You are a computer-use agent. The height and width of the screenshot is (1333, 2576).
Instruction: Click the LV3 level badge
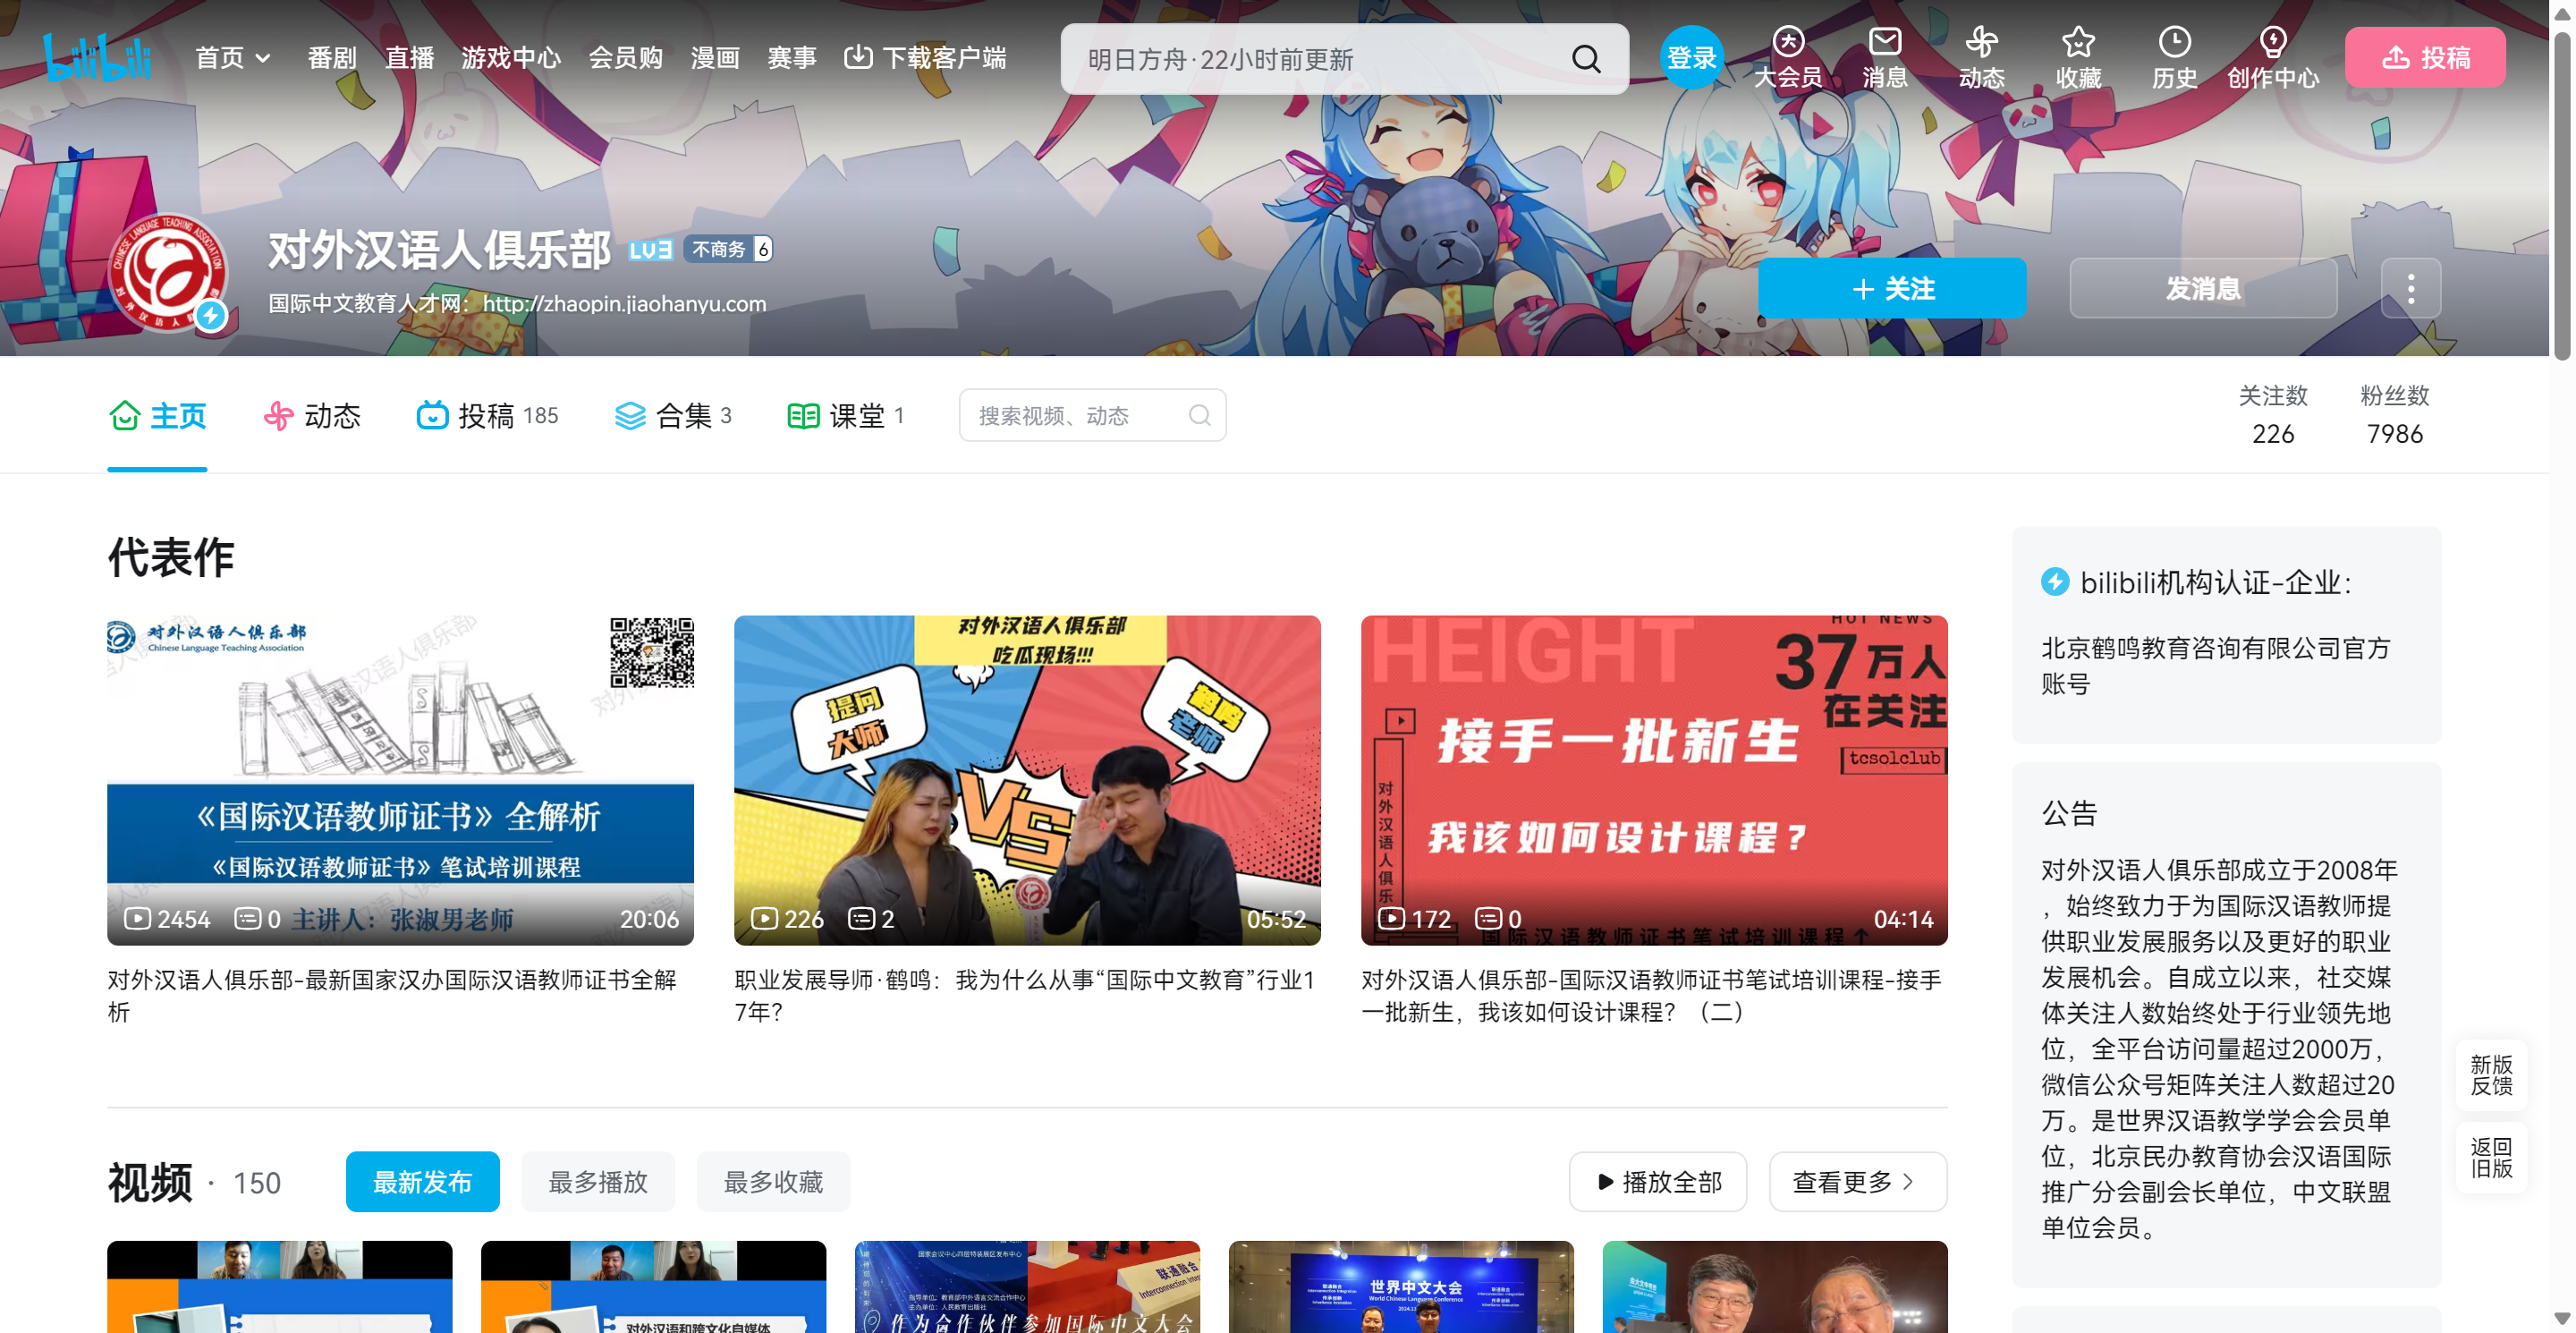coord(650,249)
